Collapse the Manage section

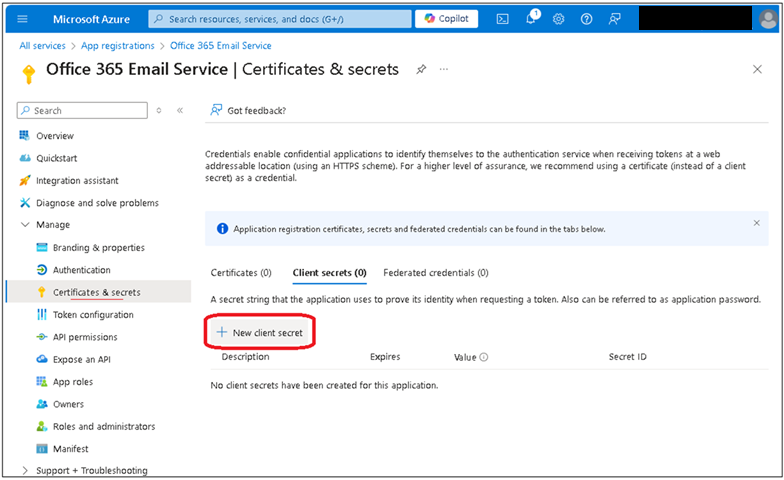24,224
